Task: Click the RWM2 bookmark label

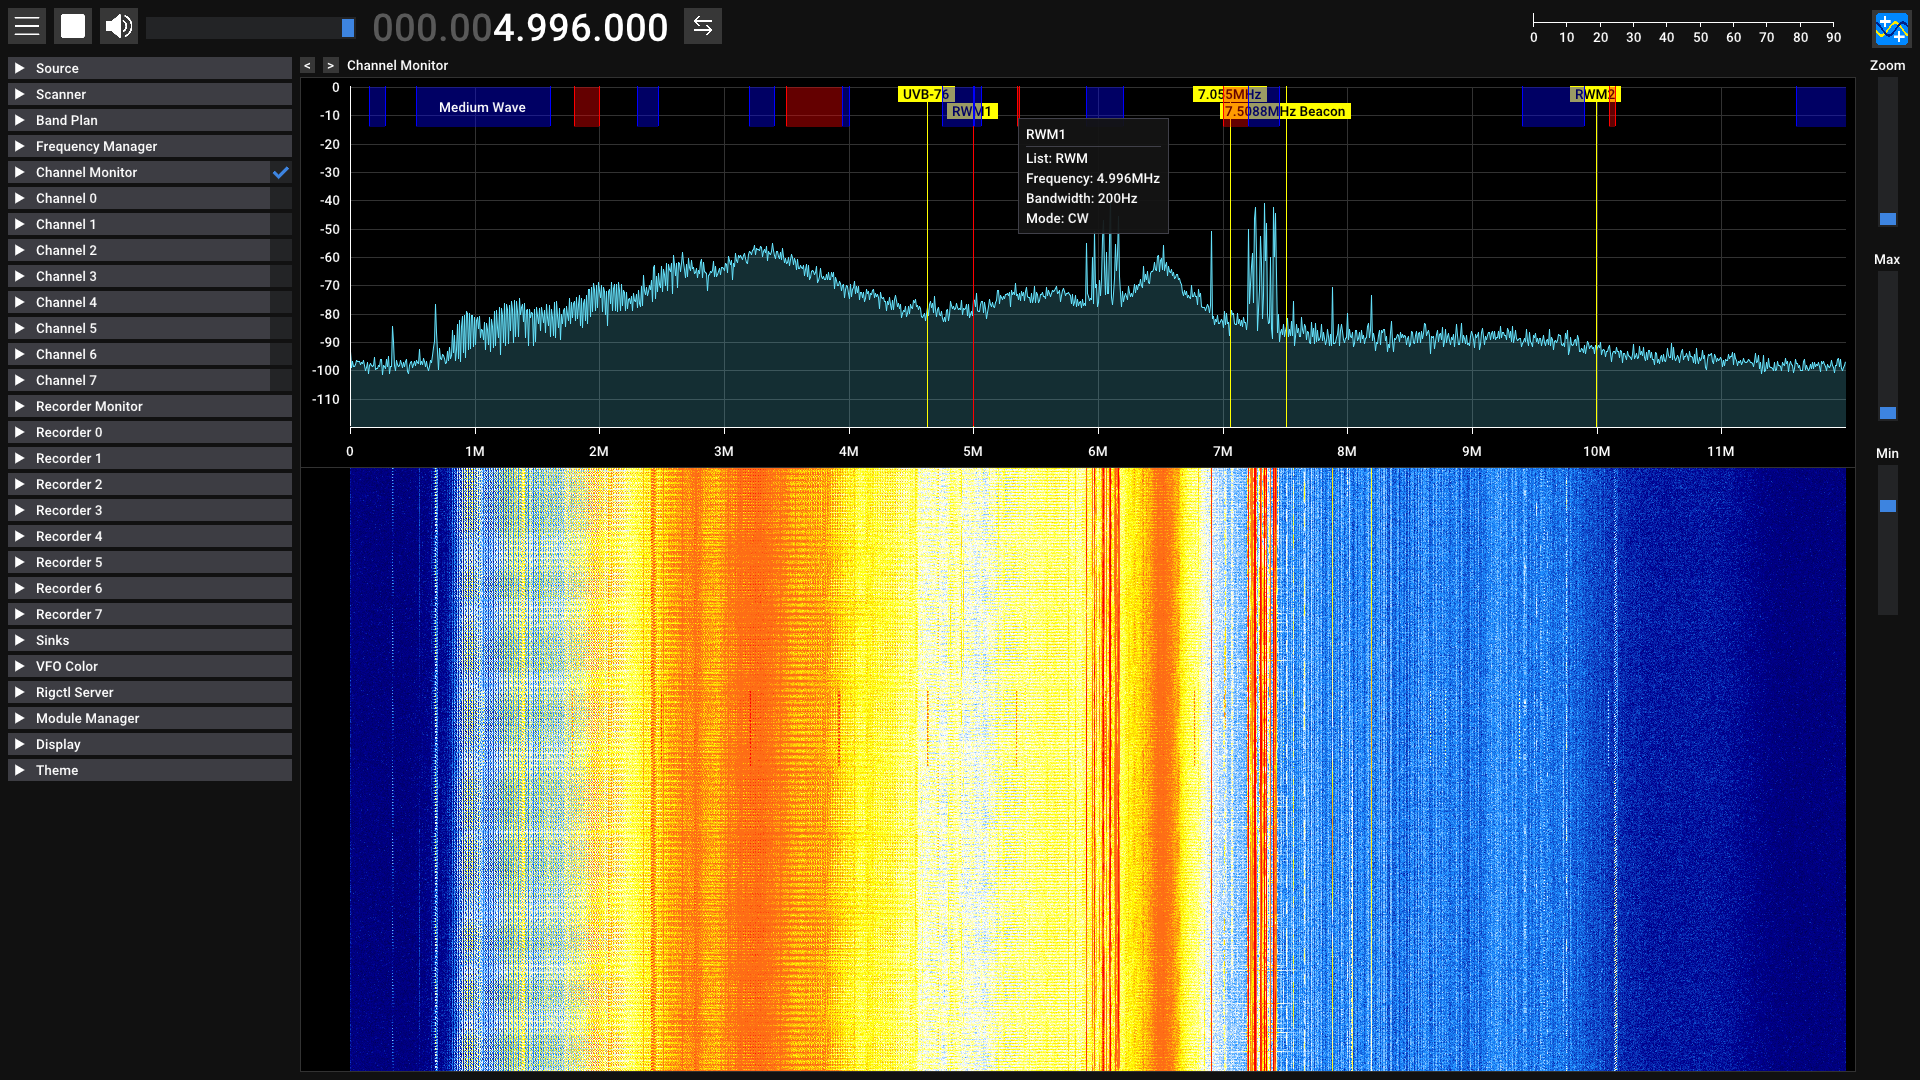Action: point(1594,94)
